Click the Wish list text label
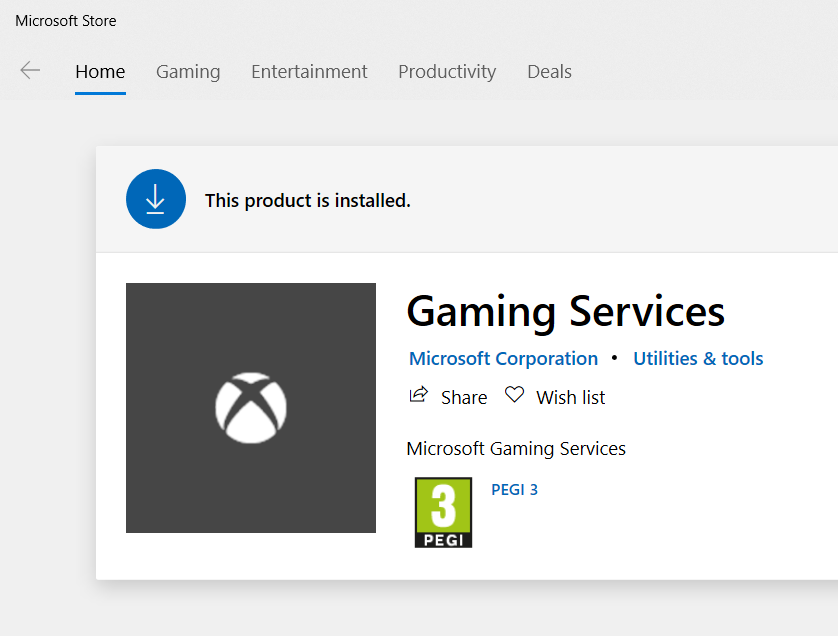838x636 pixels. [571, 398]
